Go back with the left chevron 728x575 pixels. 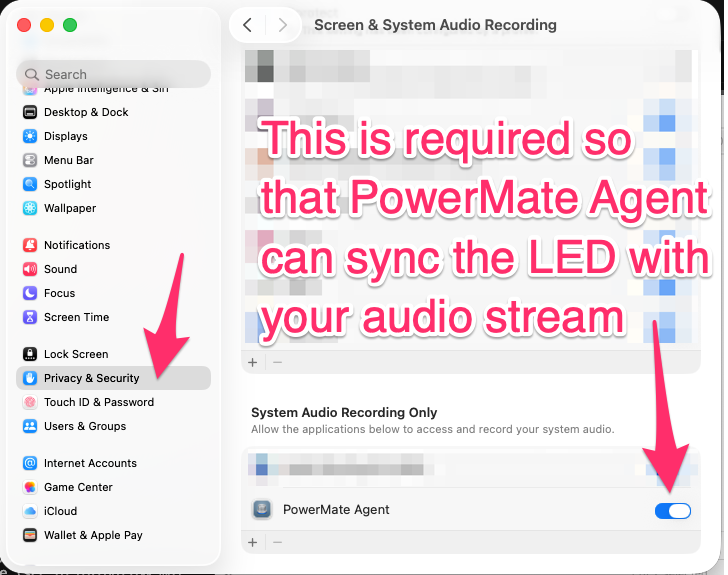(247, 25)
